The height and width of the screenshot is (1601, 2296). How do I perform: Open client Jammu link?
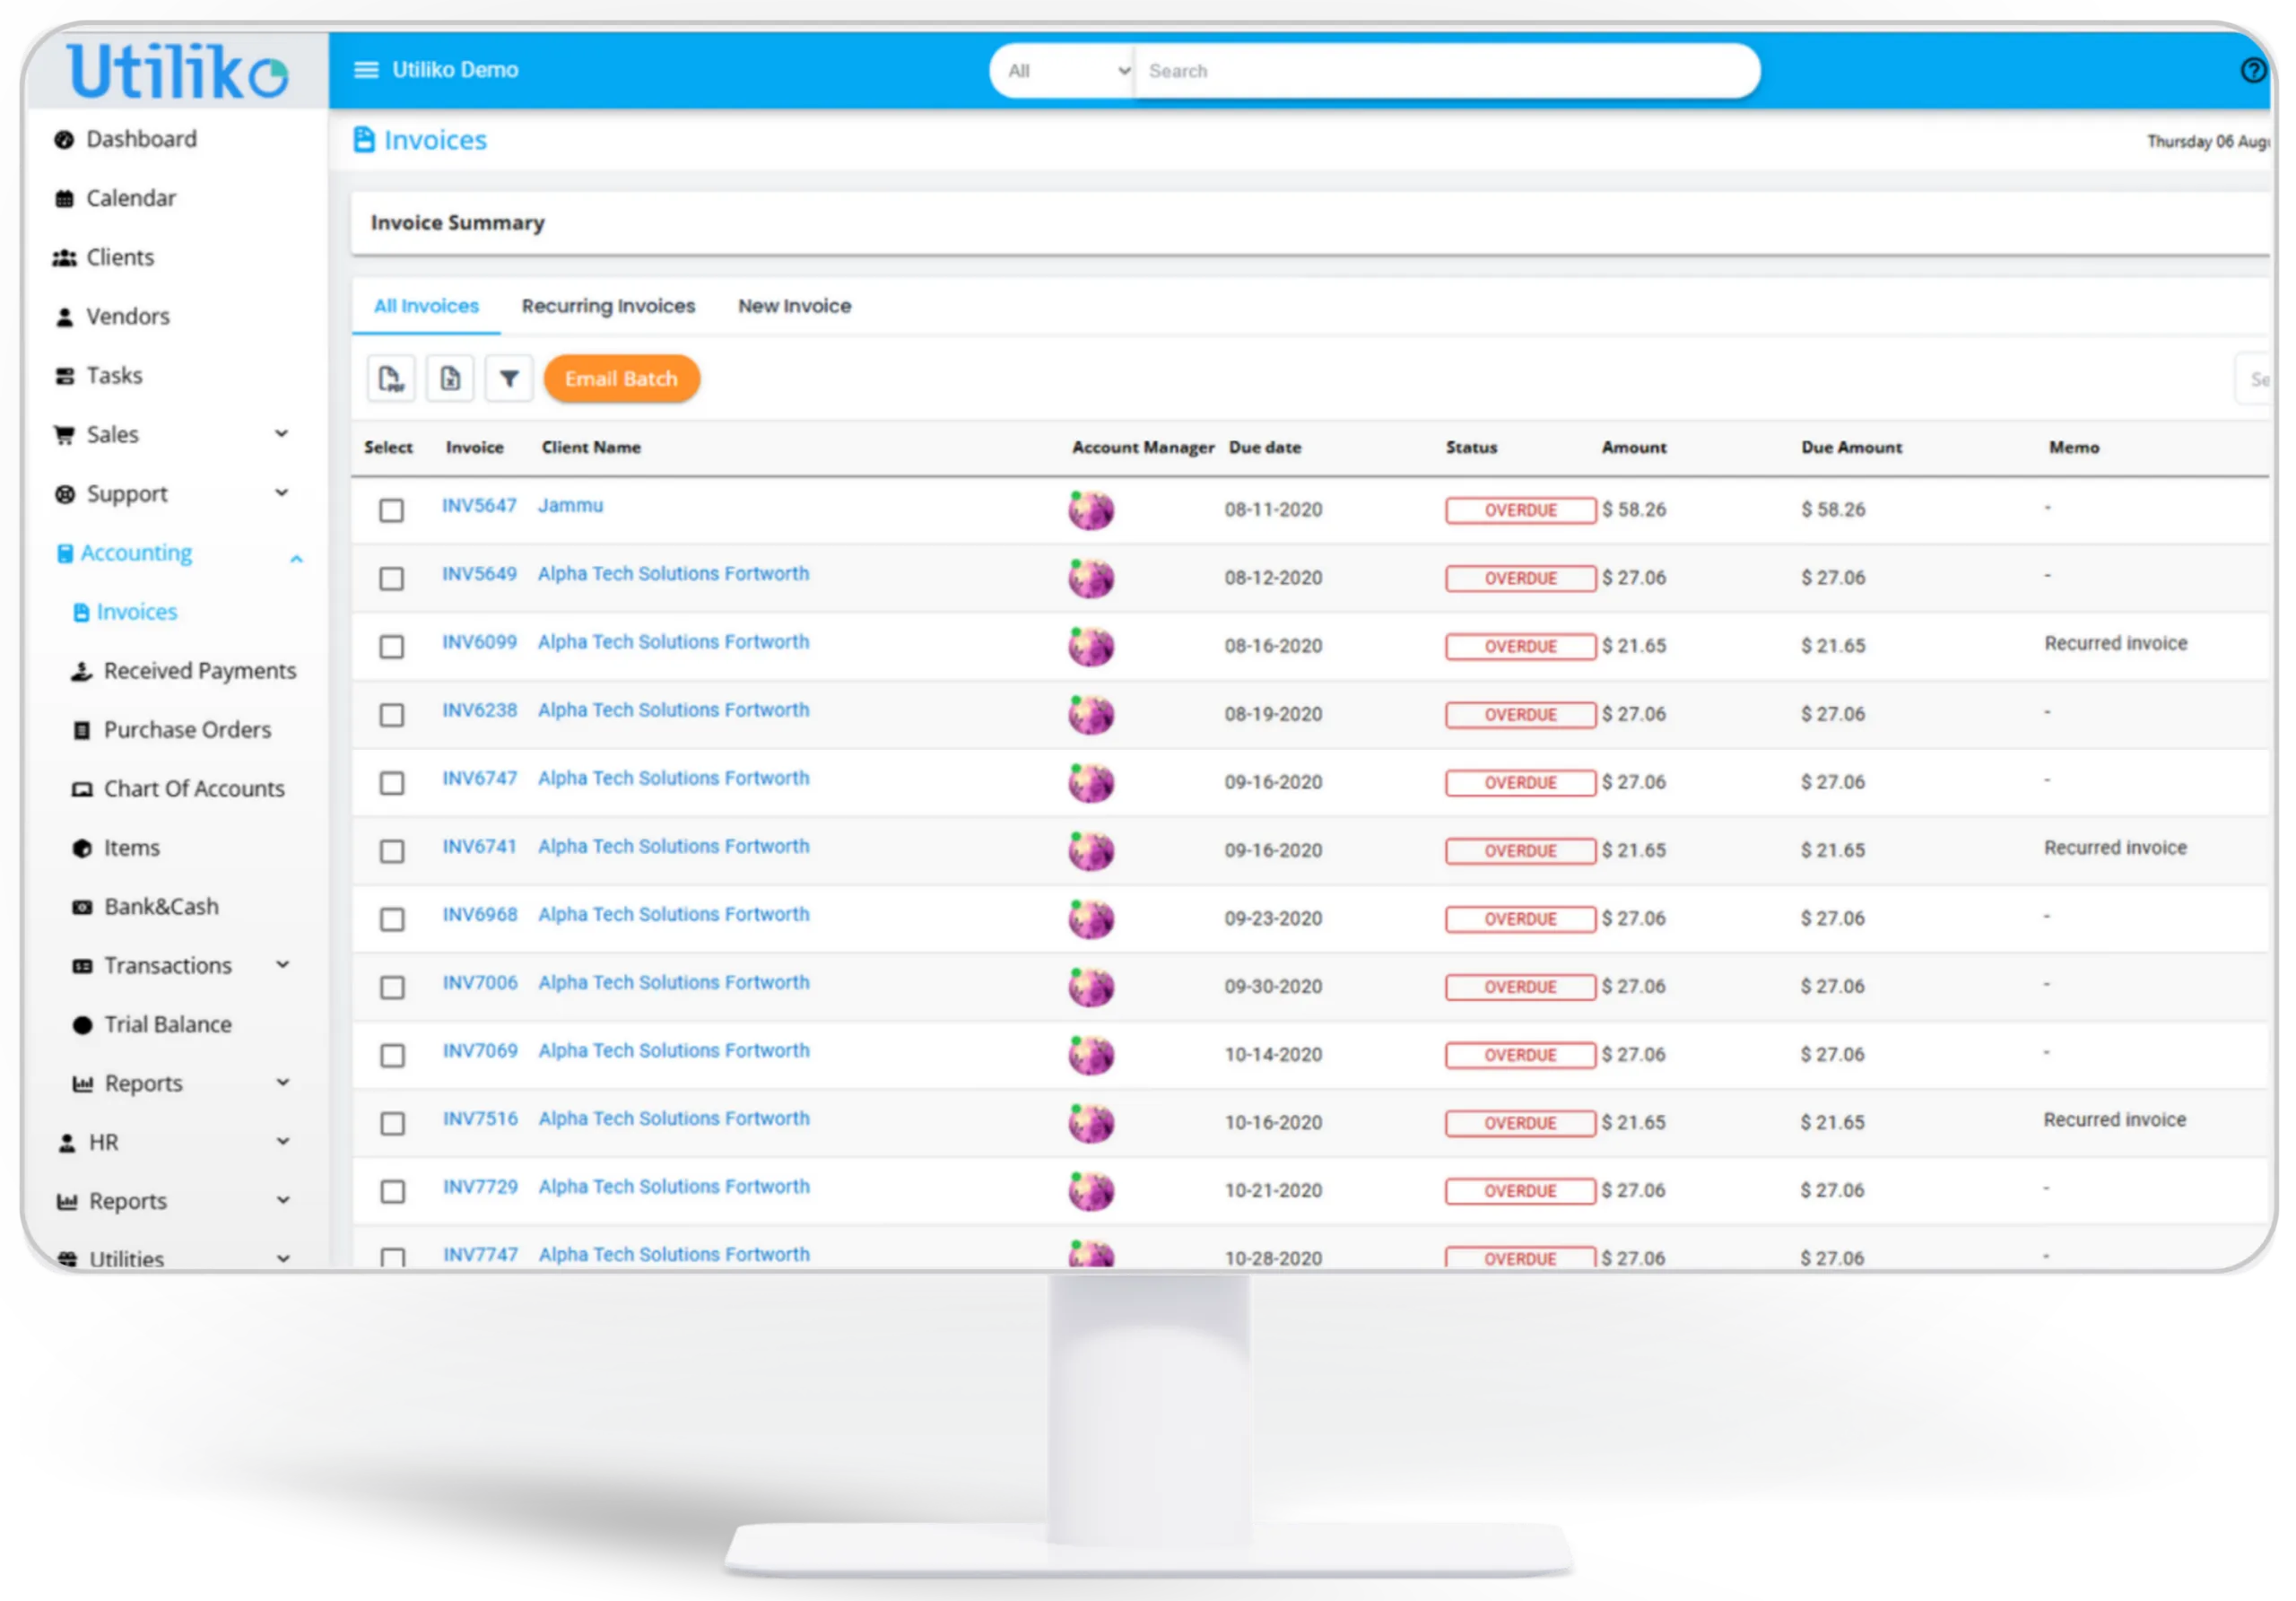point(571,506)
